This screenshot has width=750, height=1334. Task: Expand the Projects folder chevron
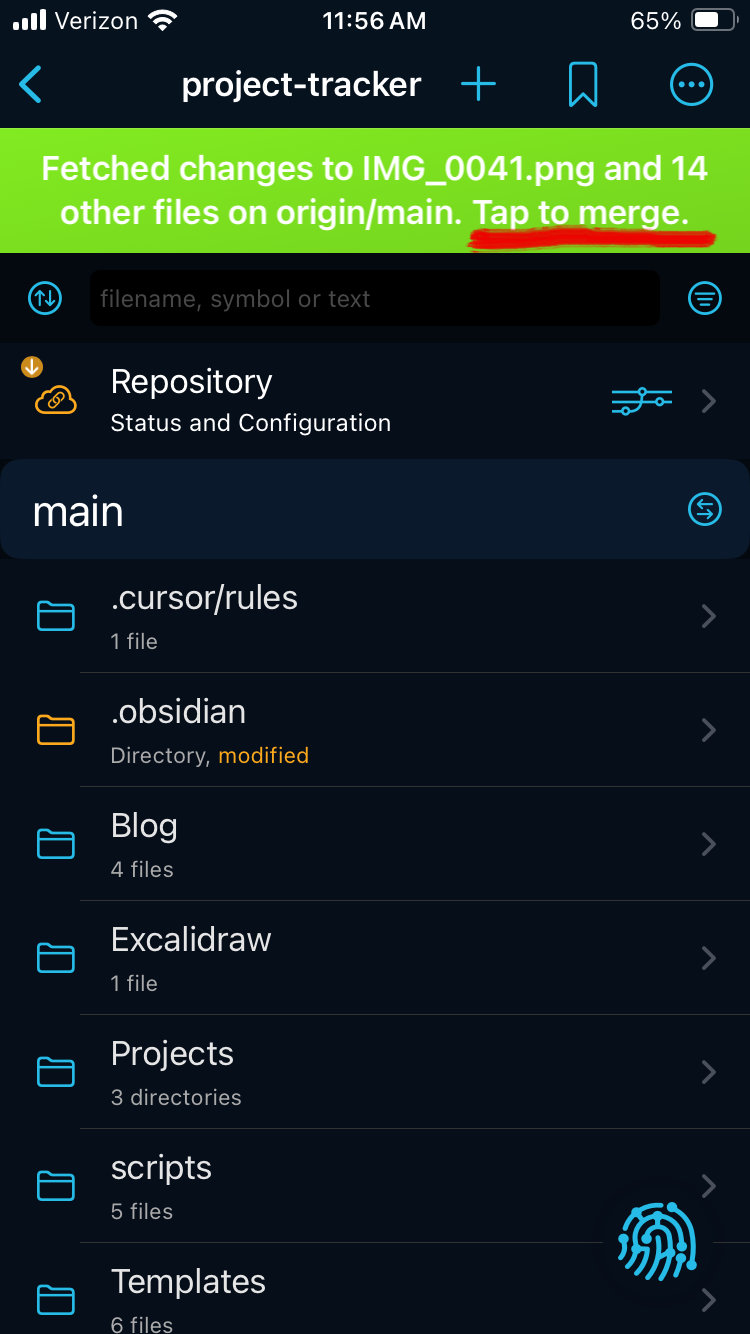click(709, 1072)
